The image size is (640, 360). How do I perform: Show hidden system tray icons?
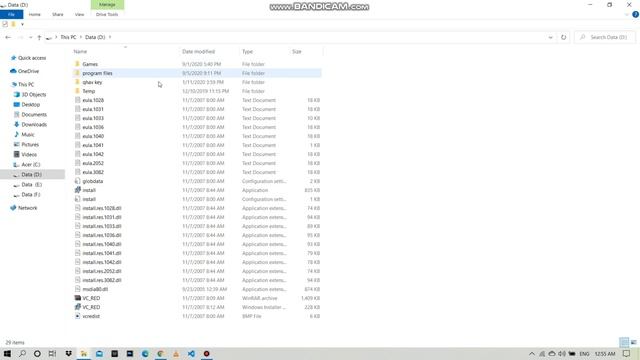point(531,353)
